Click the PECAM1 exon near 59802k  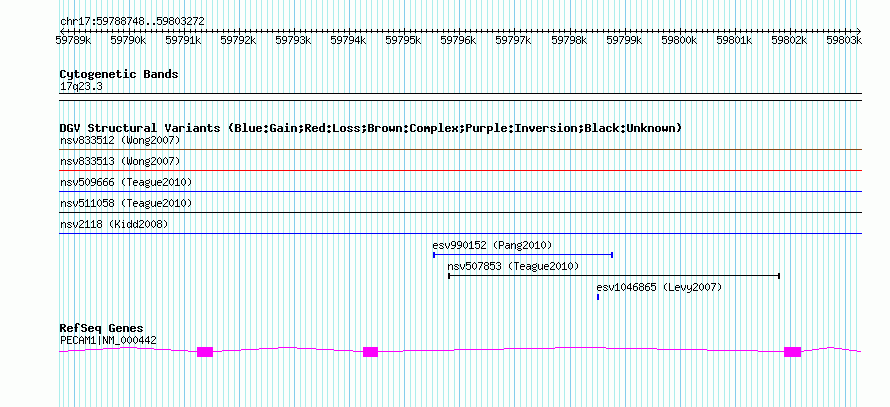[792, 352]
